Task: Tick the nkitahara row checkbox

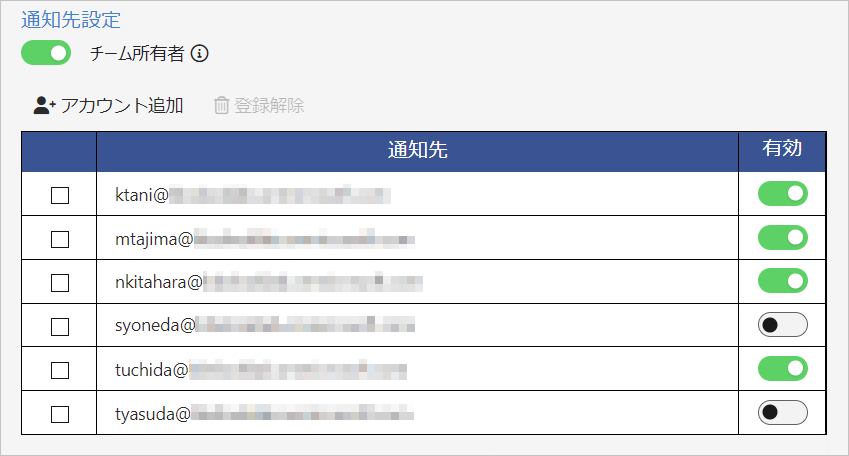Action: [x=60, y=283]
